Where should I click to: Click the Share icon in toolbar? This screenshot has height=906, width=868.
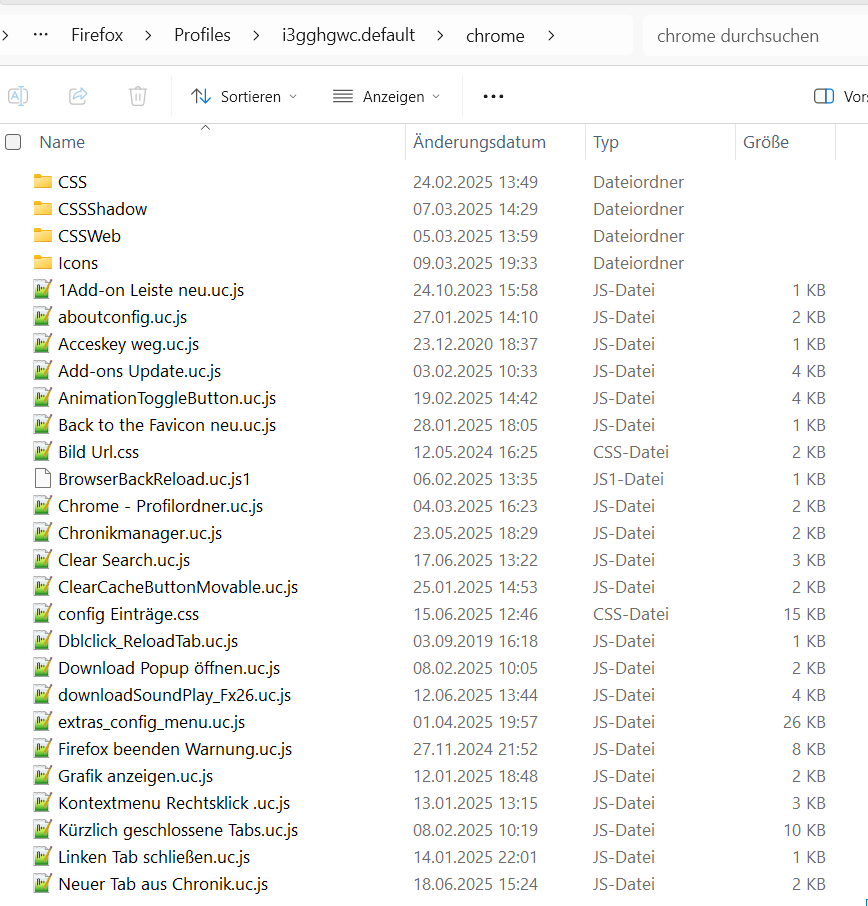click(78, 96)
